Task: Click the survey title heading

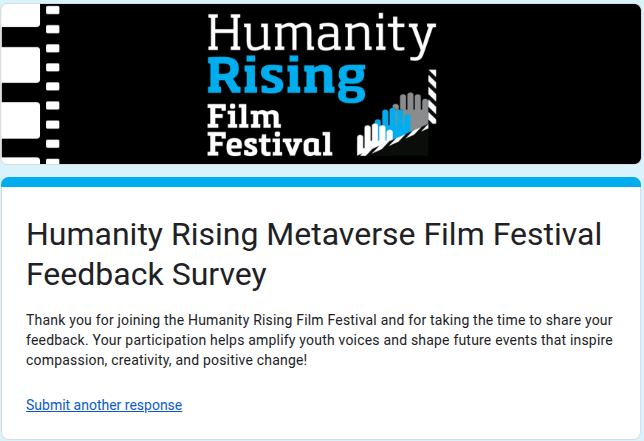Action: tap(313, 253)
